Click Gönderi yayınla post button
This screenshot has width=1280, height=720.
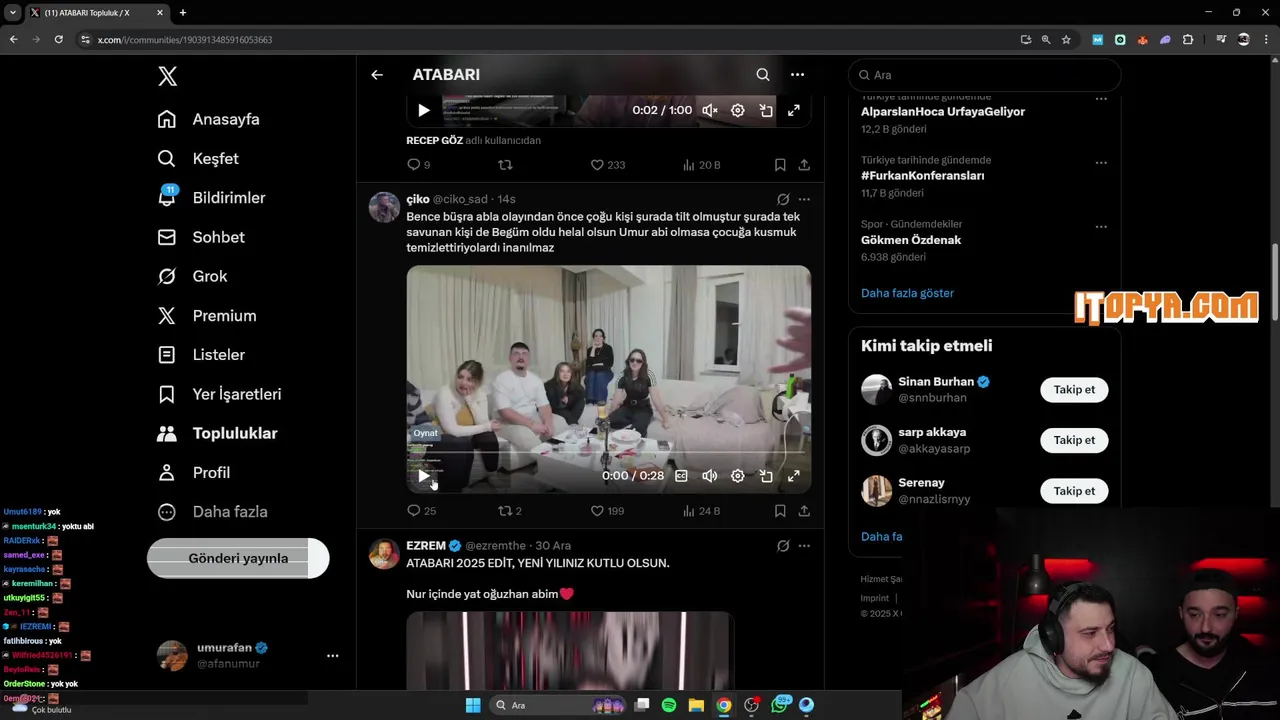tap(238, 558)
